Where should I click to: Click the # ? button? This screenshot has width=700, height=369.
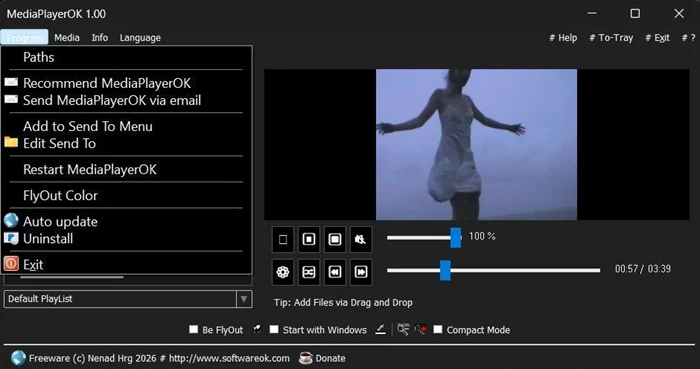click(688, 38)
